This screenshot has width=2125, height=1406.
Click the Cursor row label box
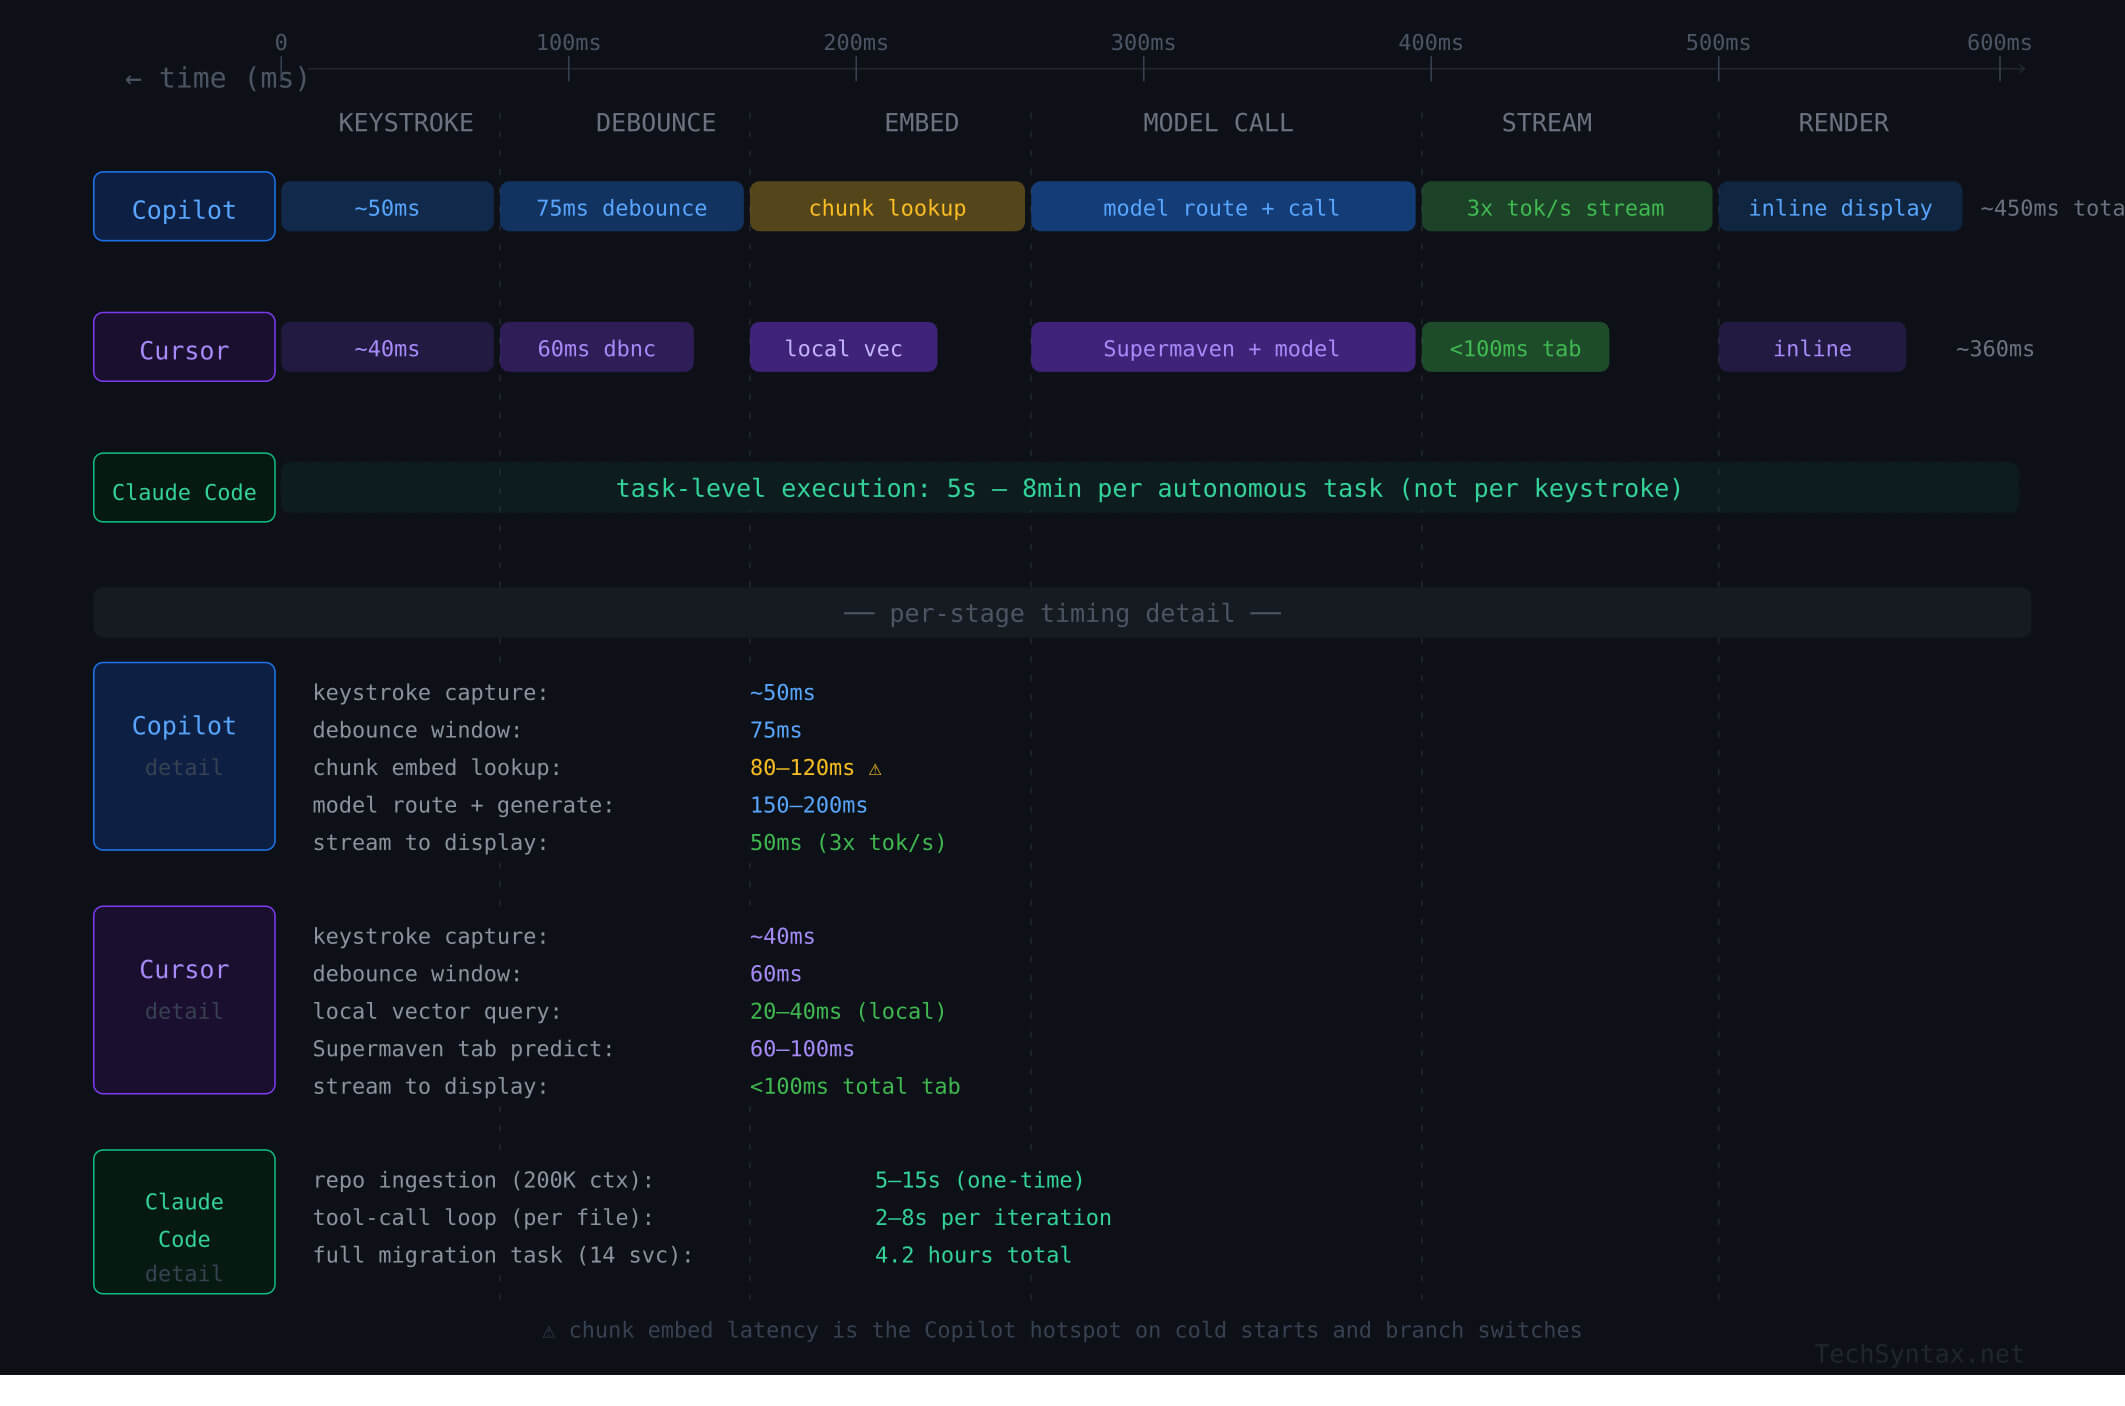pyautogui.click(x=184, y=348)
